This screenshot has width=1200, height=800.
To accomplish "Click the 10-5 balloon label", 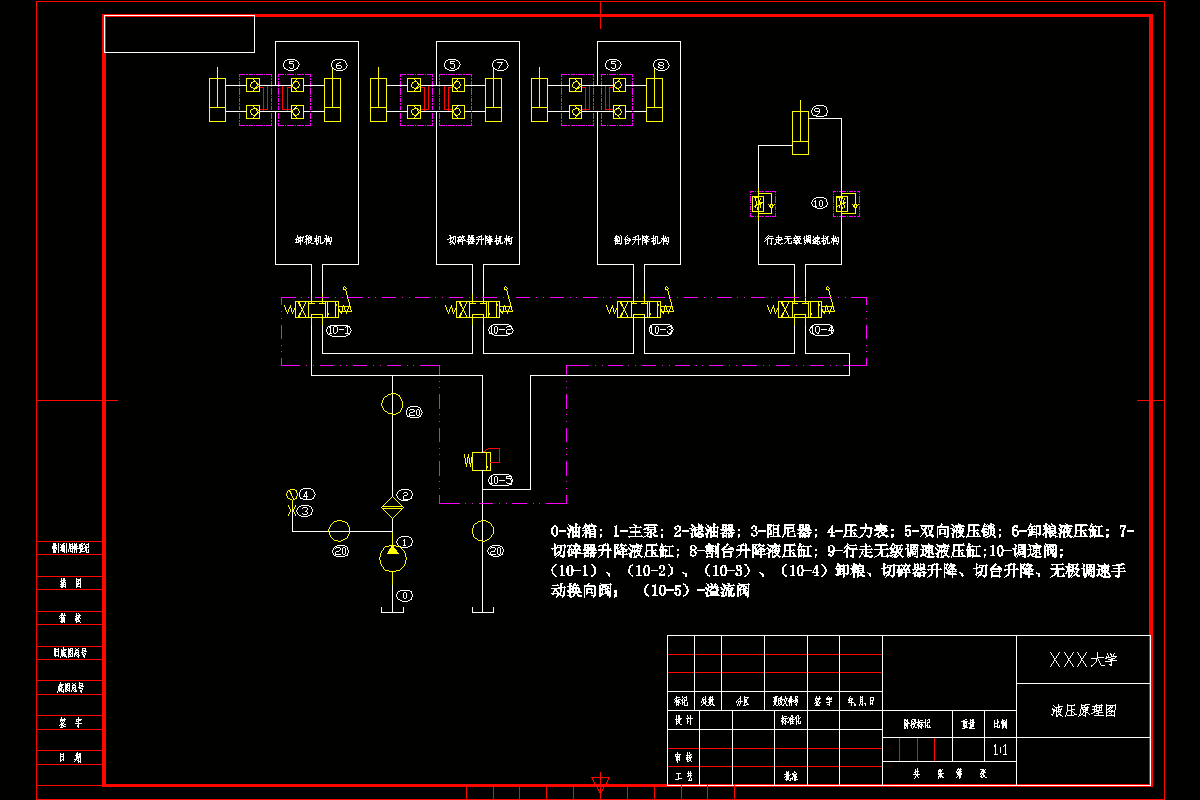I will click(501, 480).
